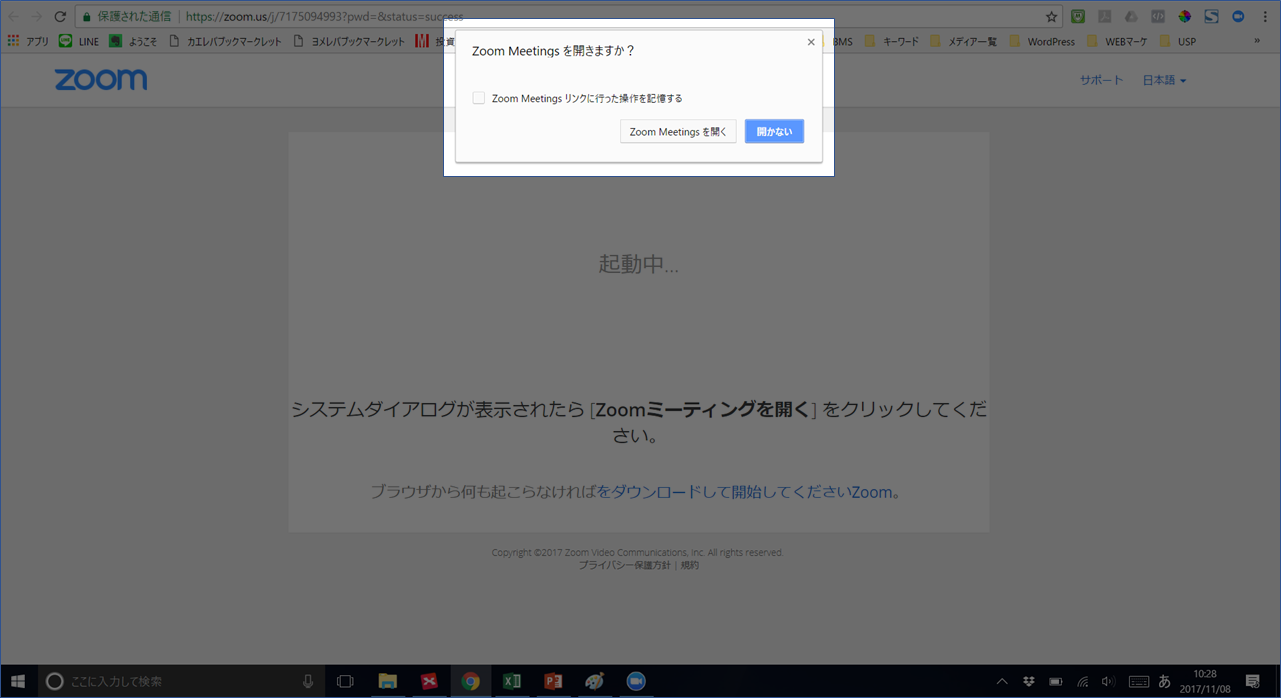Open the WordPress bookmark folder

(x=1042, y=41)
